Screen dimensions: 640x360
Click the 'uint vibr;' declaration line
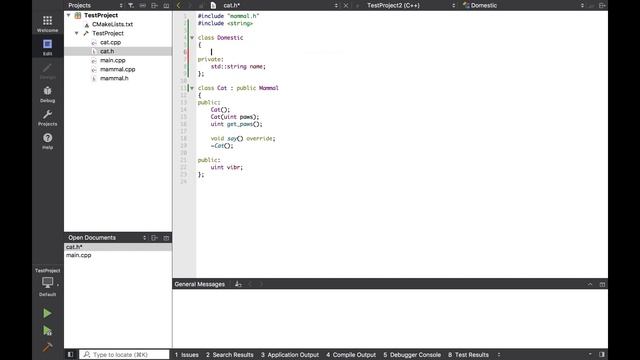pos(227,167)
